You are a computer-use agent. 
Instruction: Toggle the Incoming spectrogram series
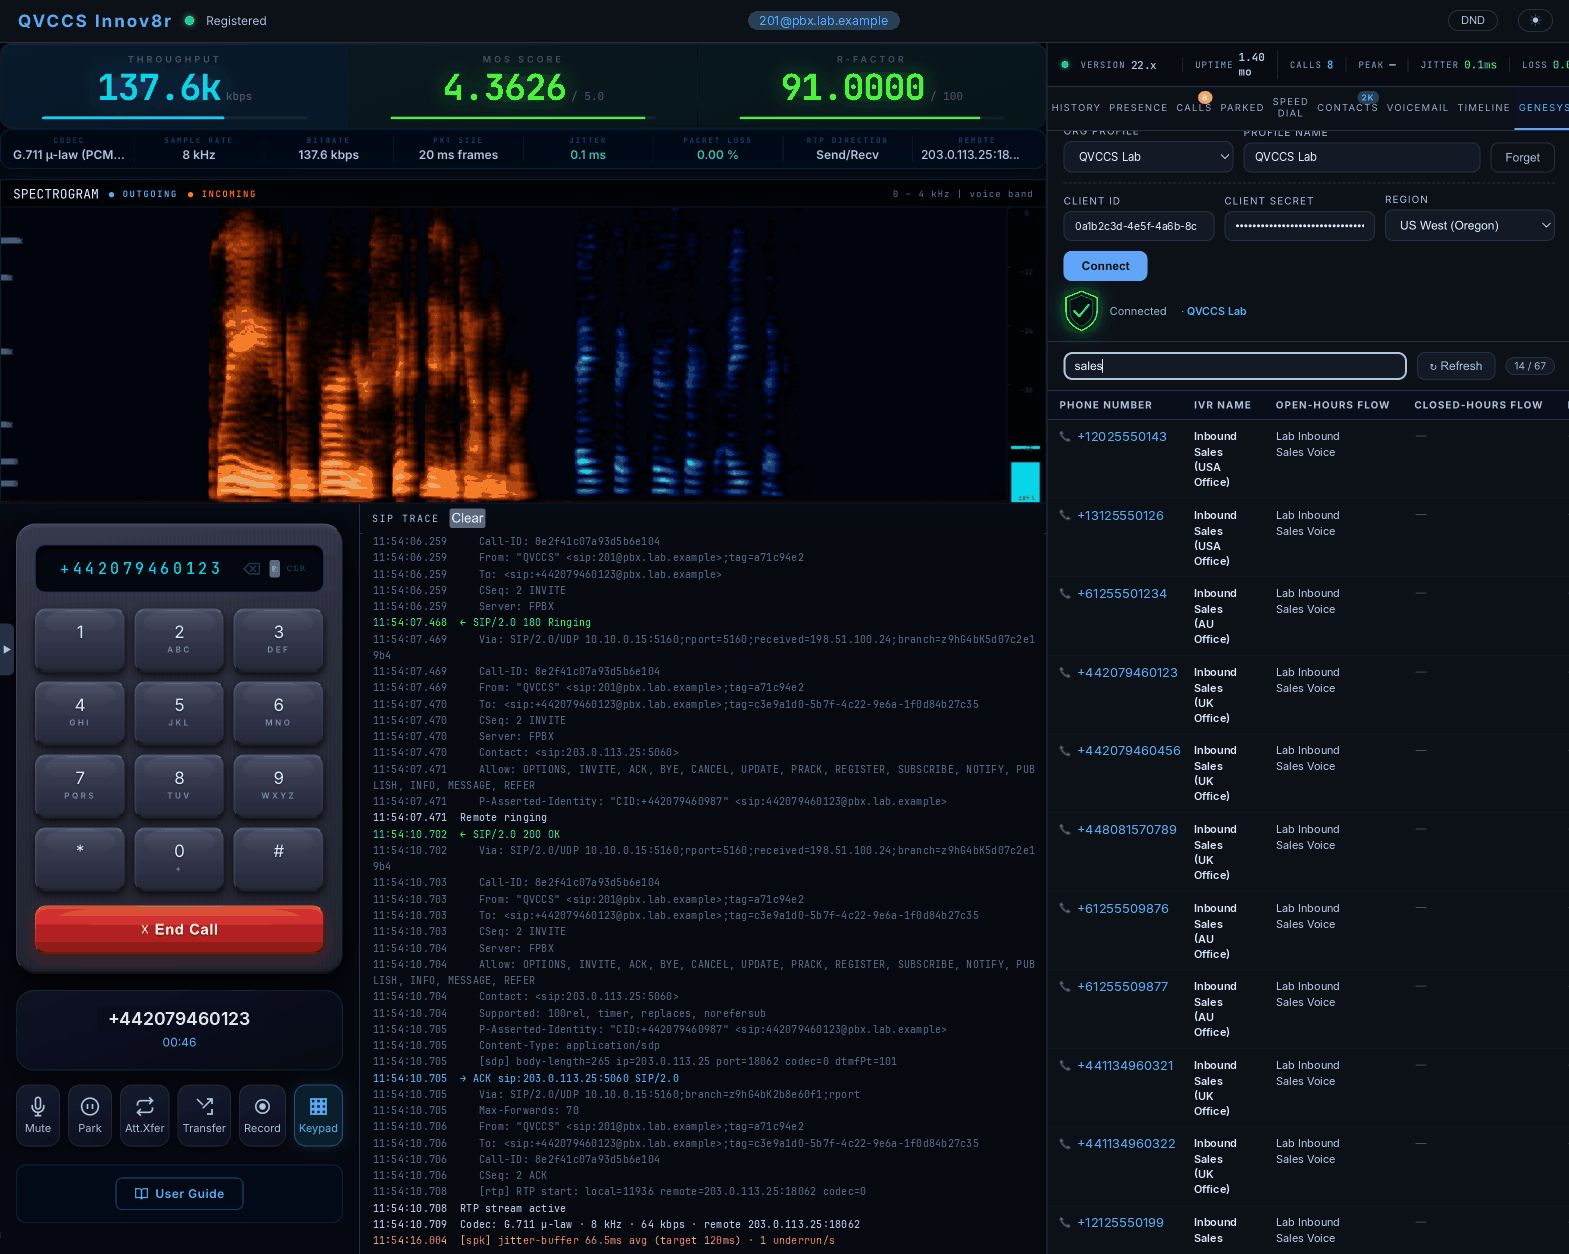point(222,194)
